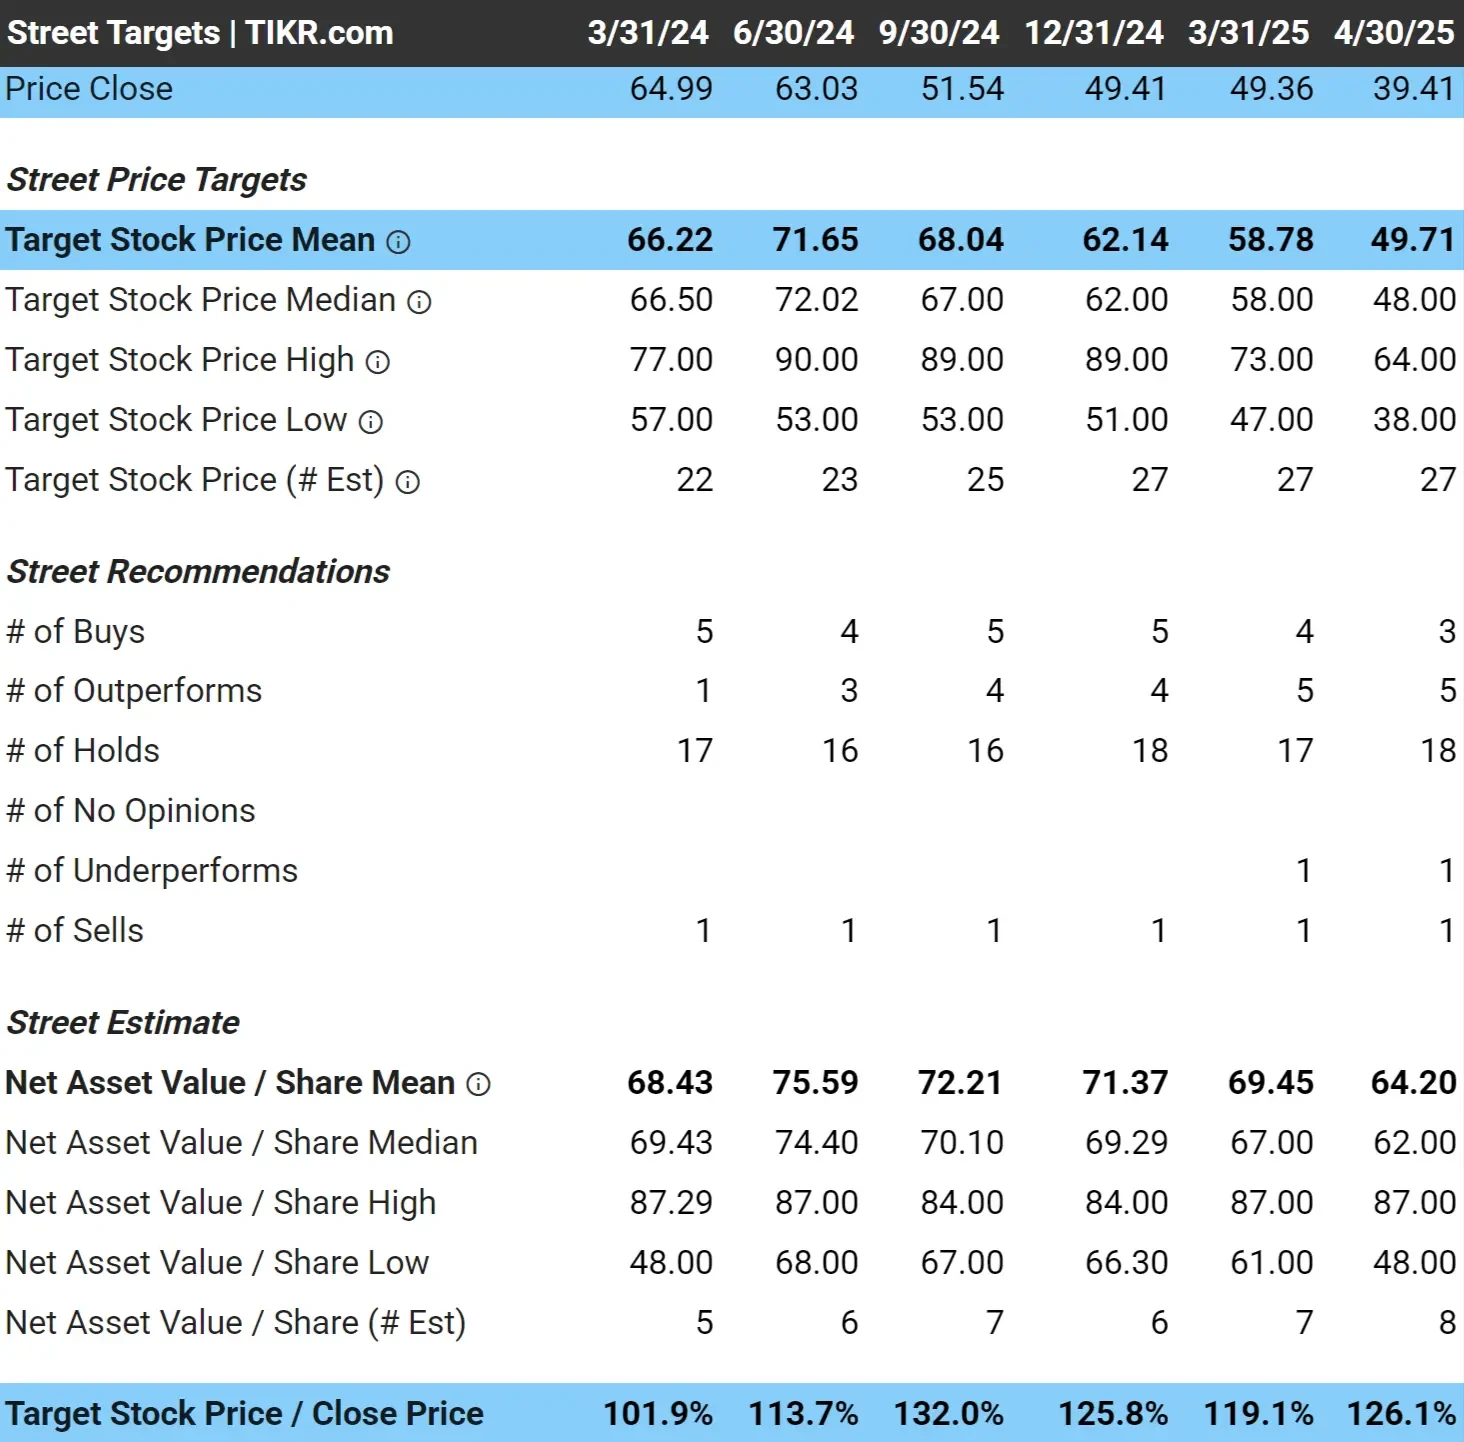Click the Net Asset Value / Share Low label

[x=217, y=1263]
